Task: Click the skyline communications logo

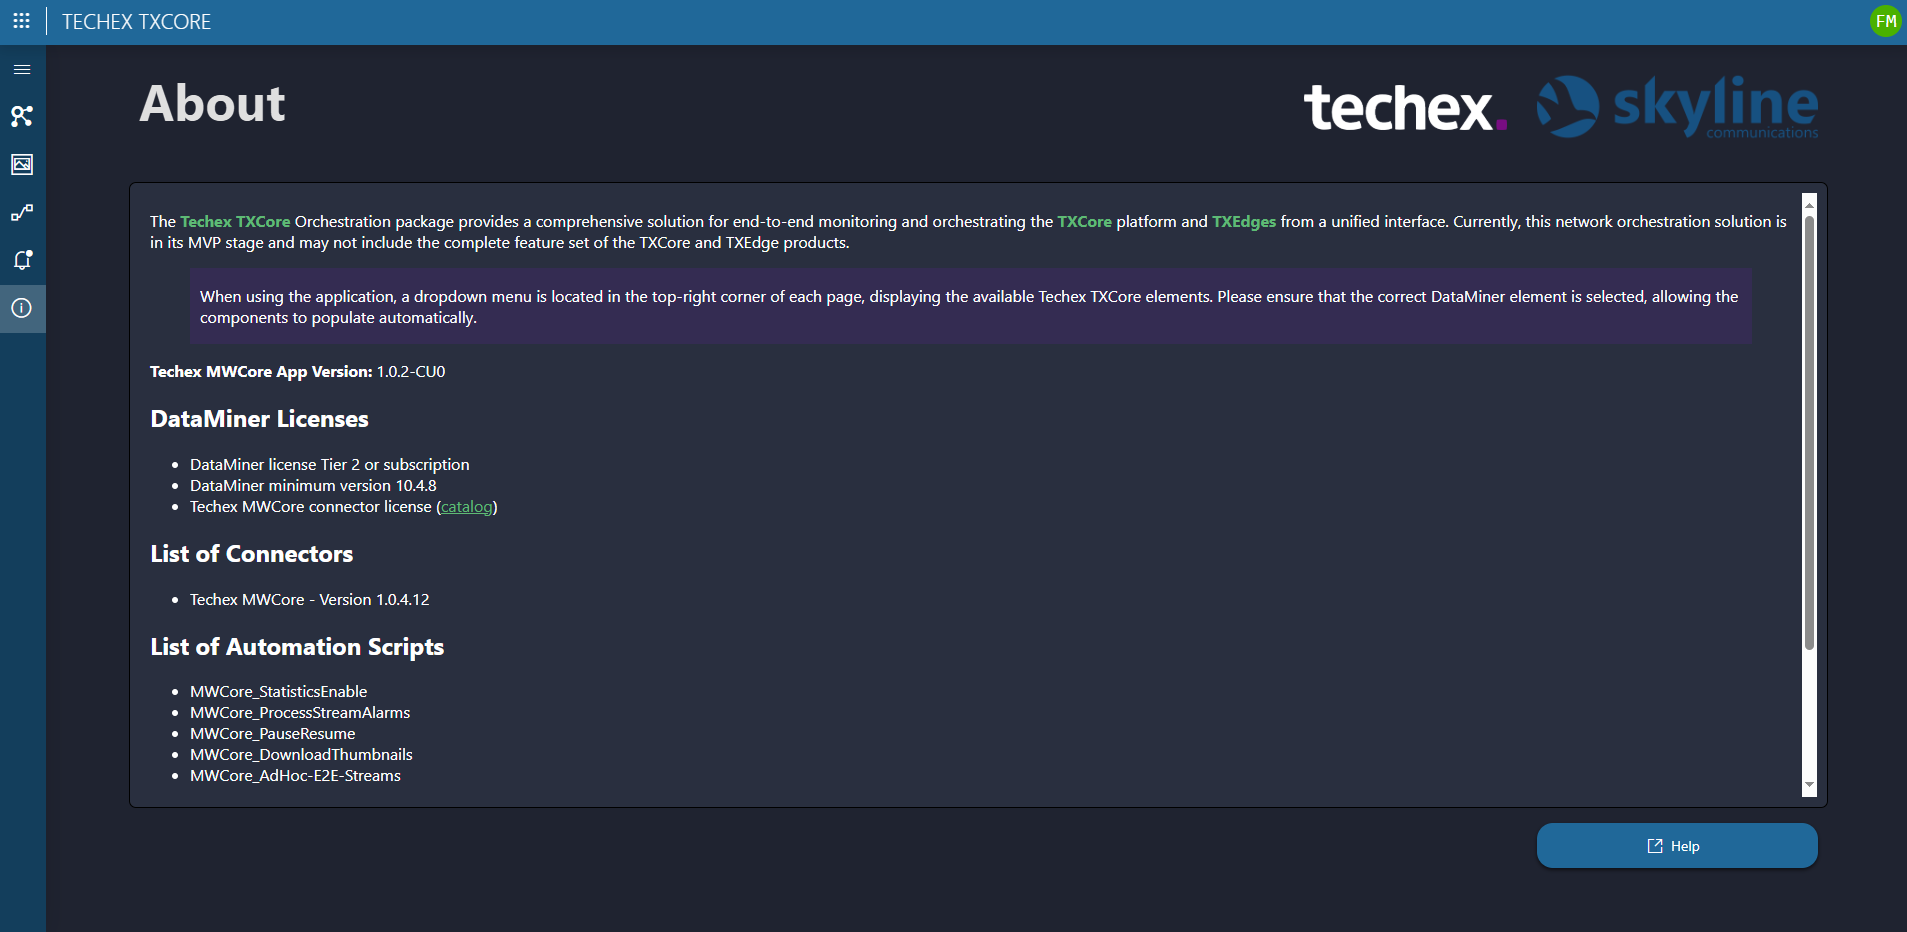Action: click(1677, 107)
